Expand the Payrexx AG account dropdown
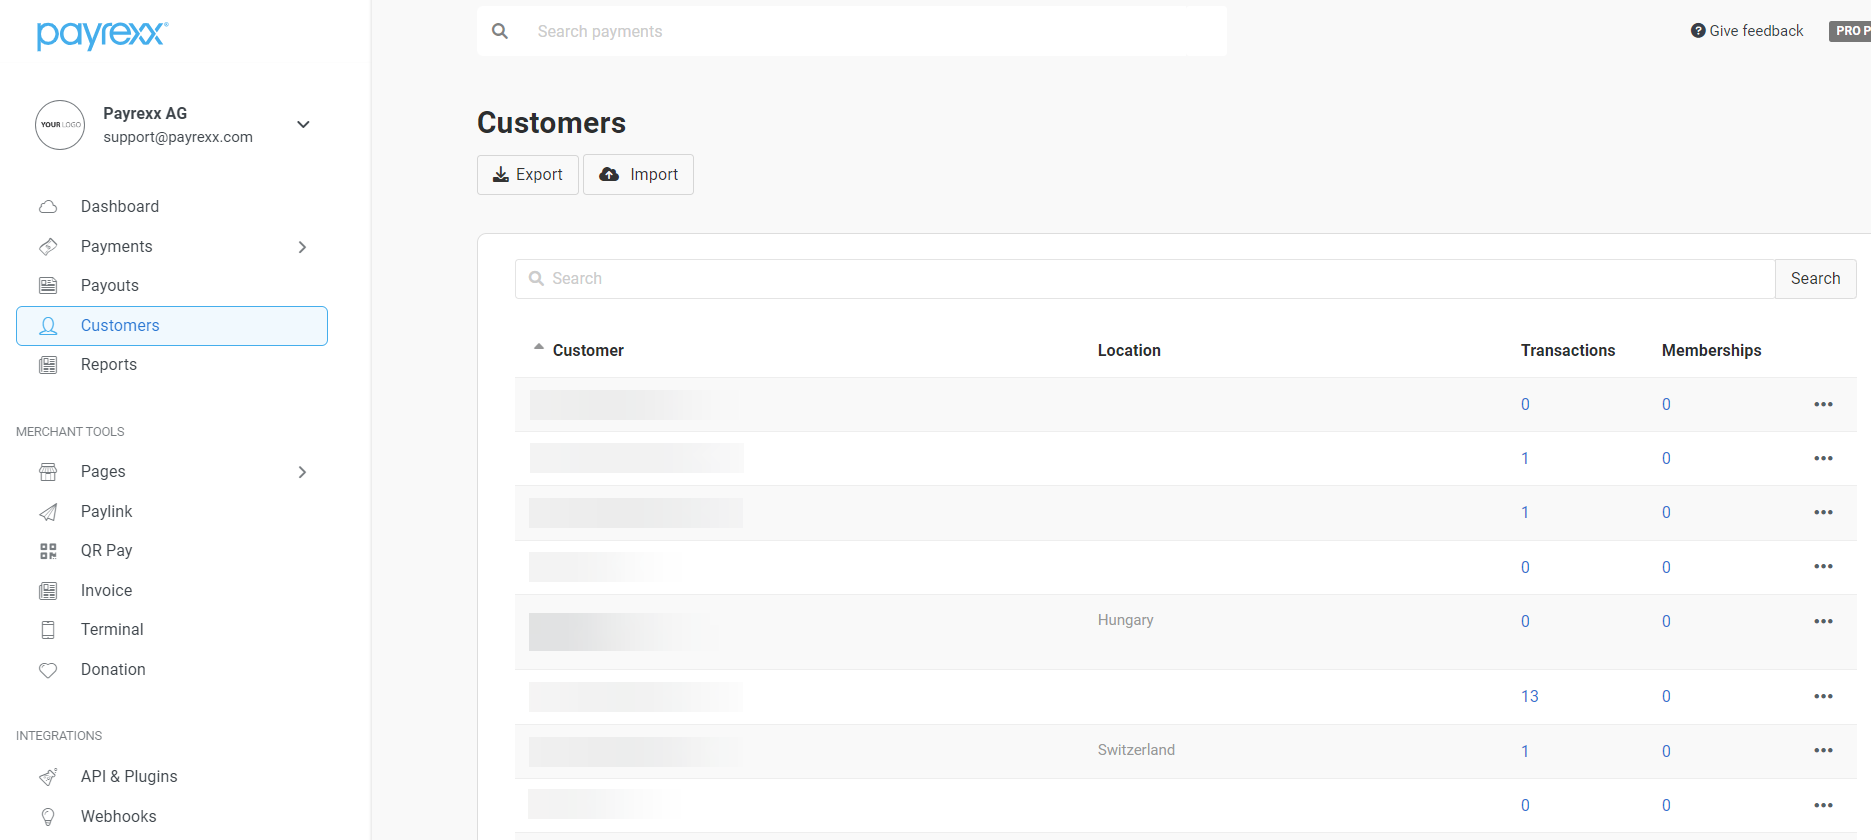 tap(303, 125)
